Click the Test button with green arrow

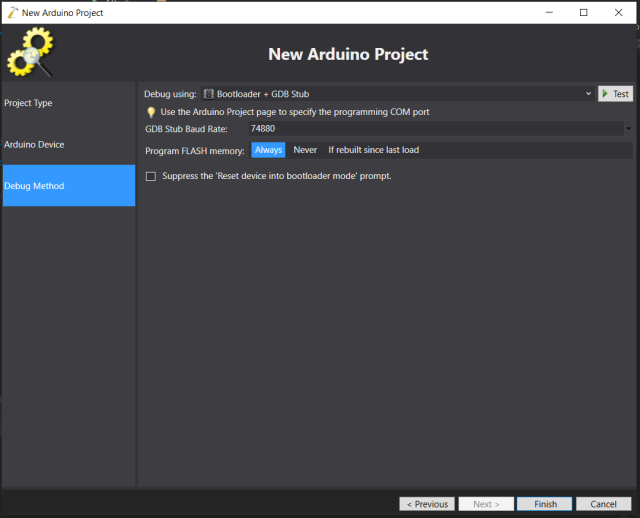click(x=615, y=94)
